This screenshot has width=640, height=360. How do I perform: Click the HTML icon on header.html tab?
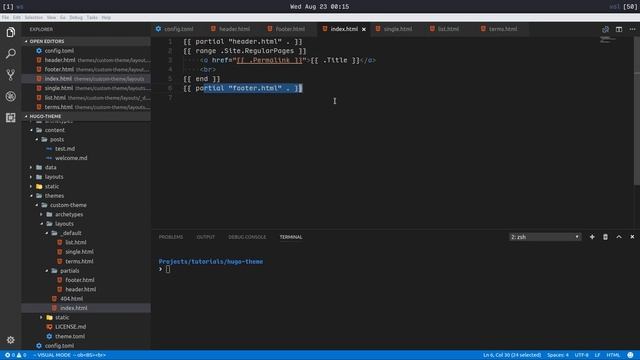[213, 29]
